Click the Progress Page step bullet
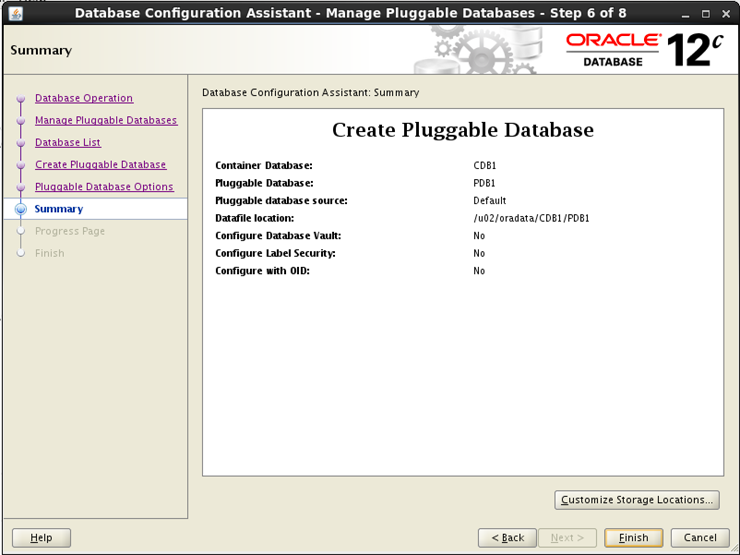740x555 pixels. point(21,231)
